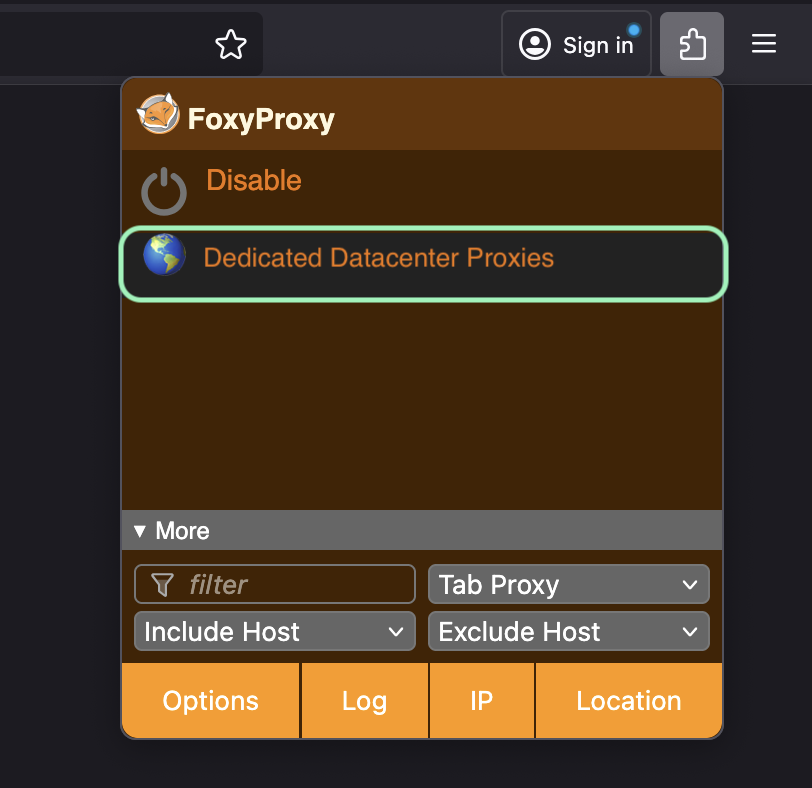Open the hamburger application menu
The image size is (812, 788).
(764, 44)
